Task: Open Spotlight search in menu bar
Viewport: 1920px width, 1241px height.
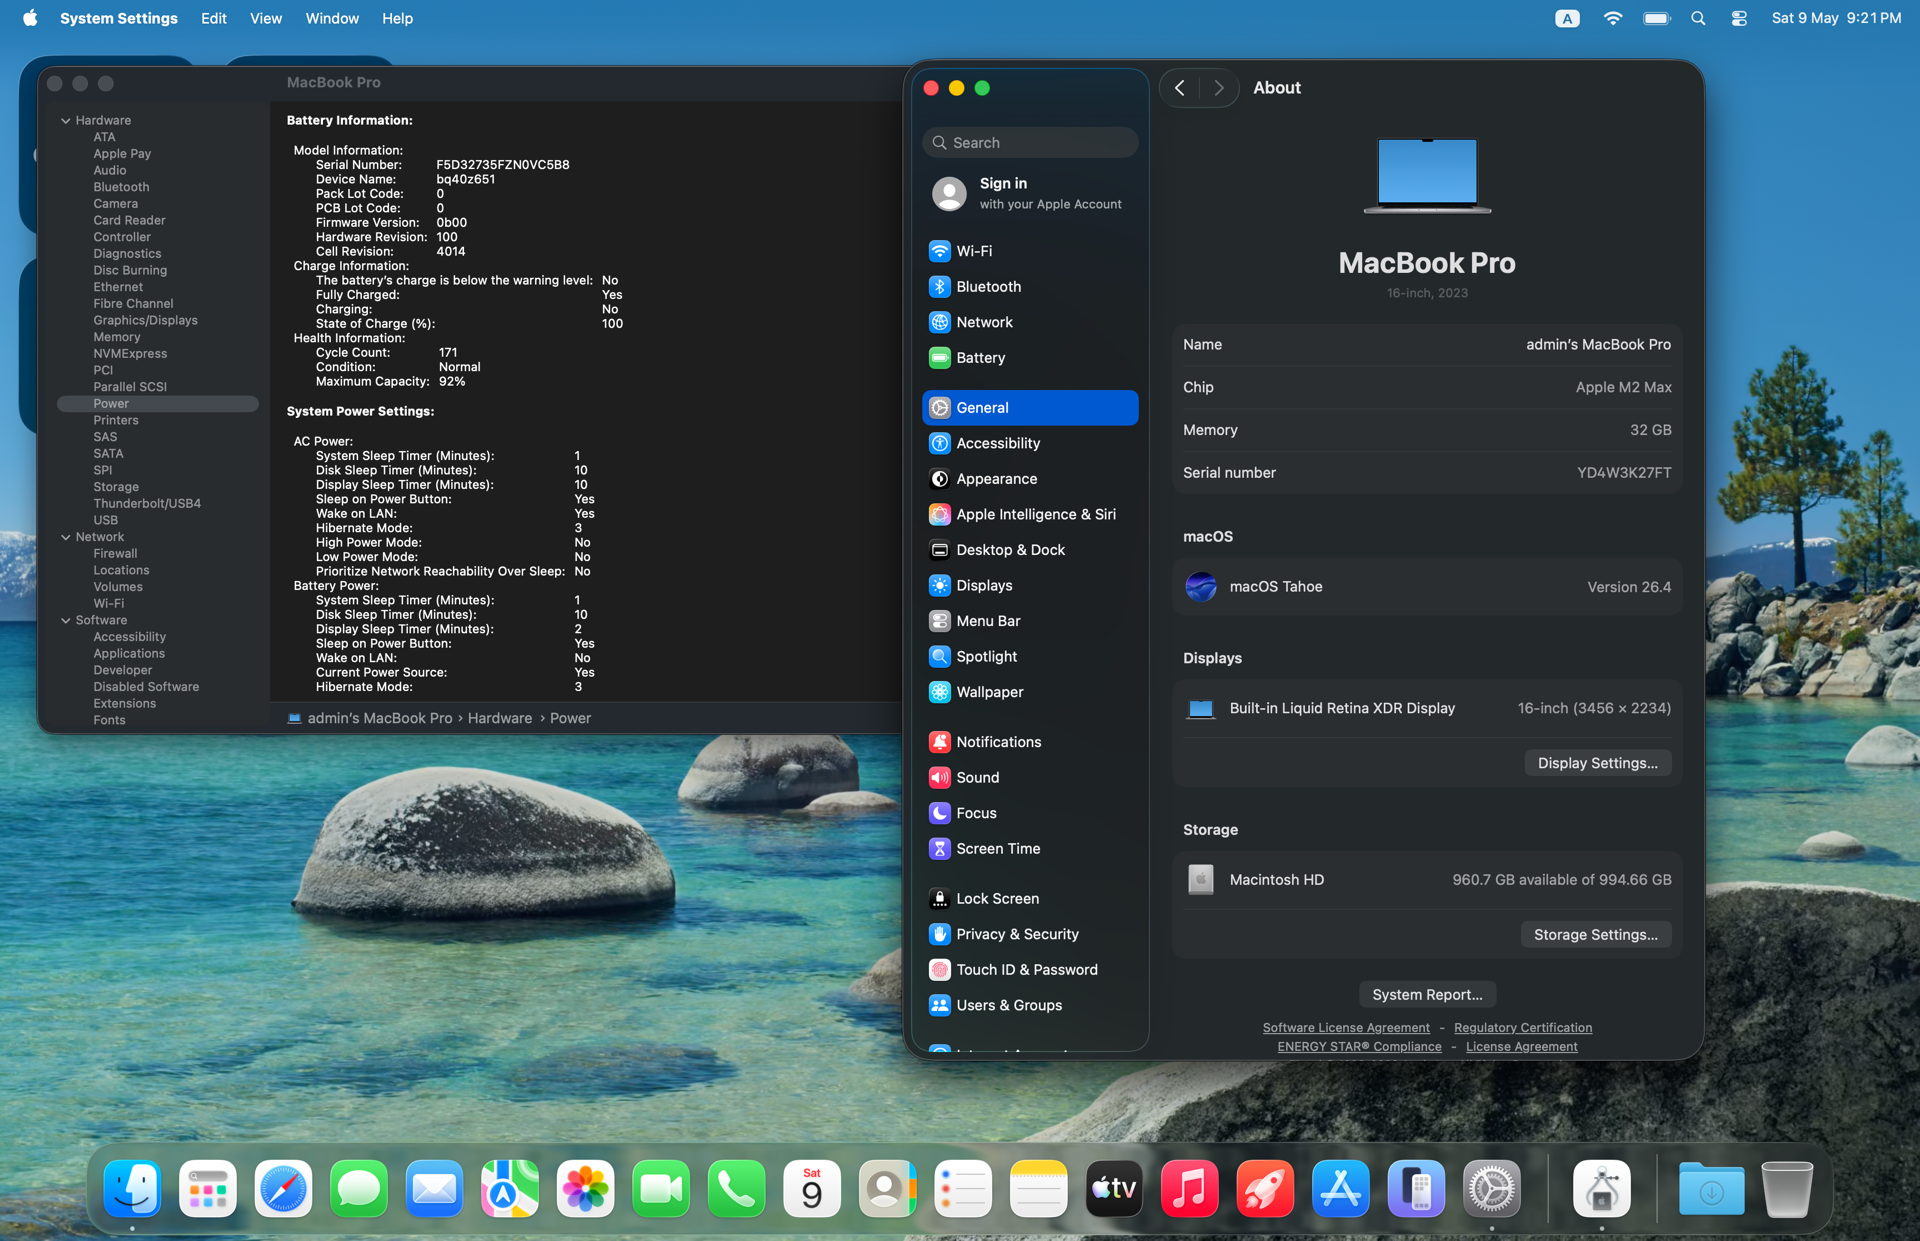Action: click(x=1698, y=18)
